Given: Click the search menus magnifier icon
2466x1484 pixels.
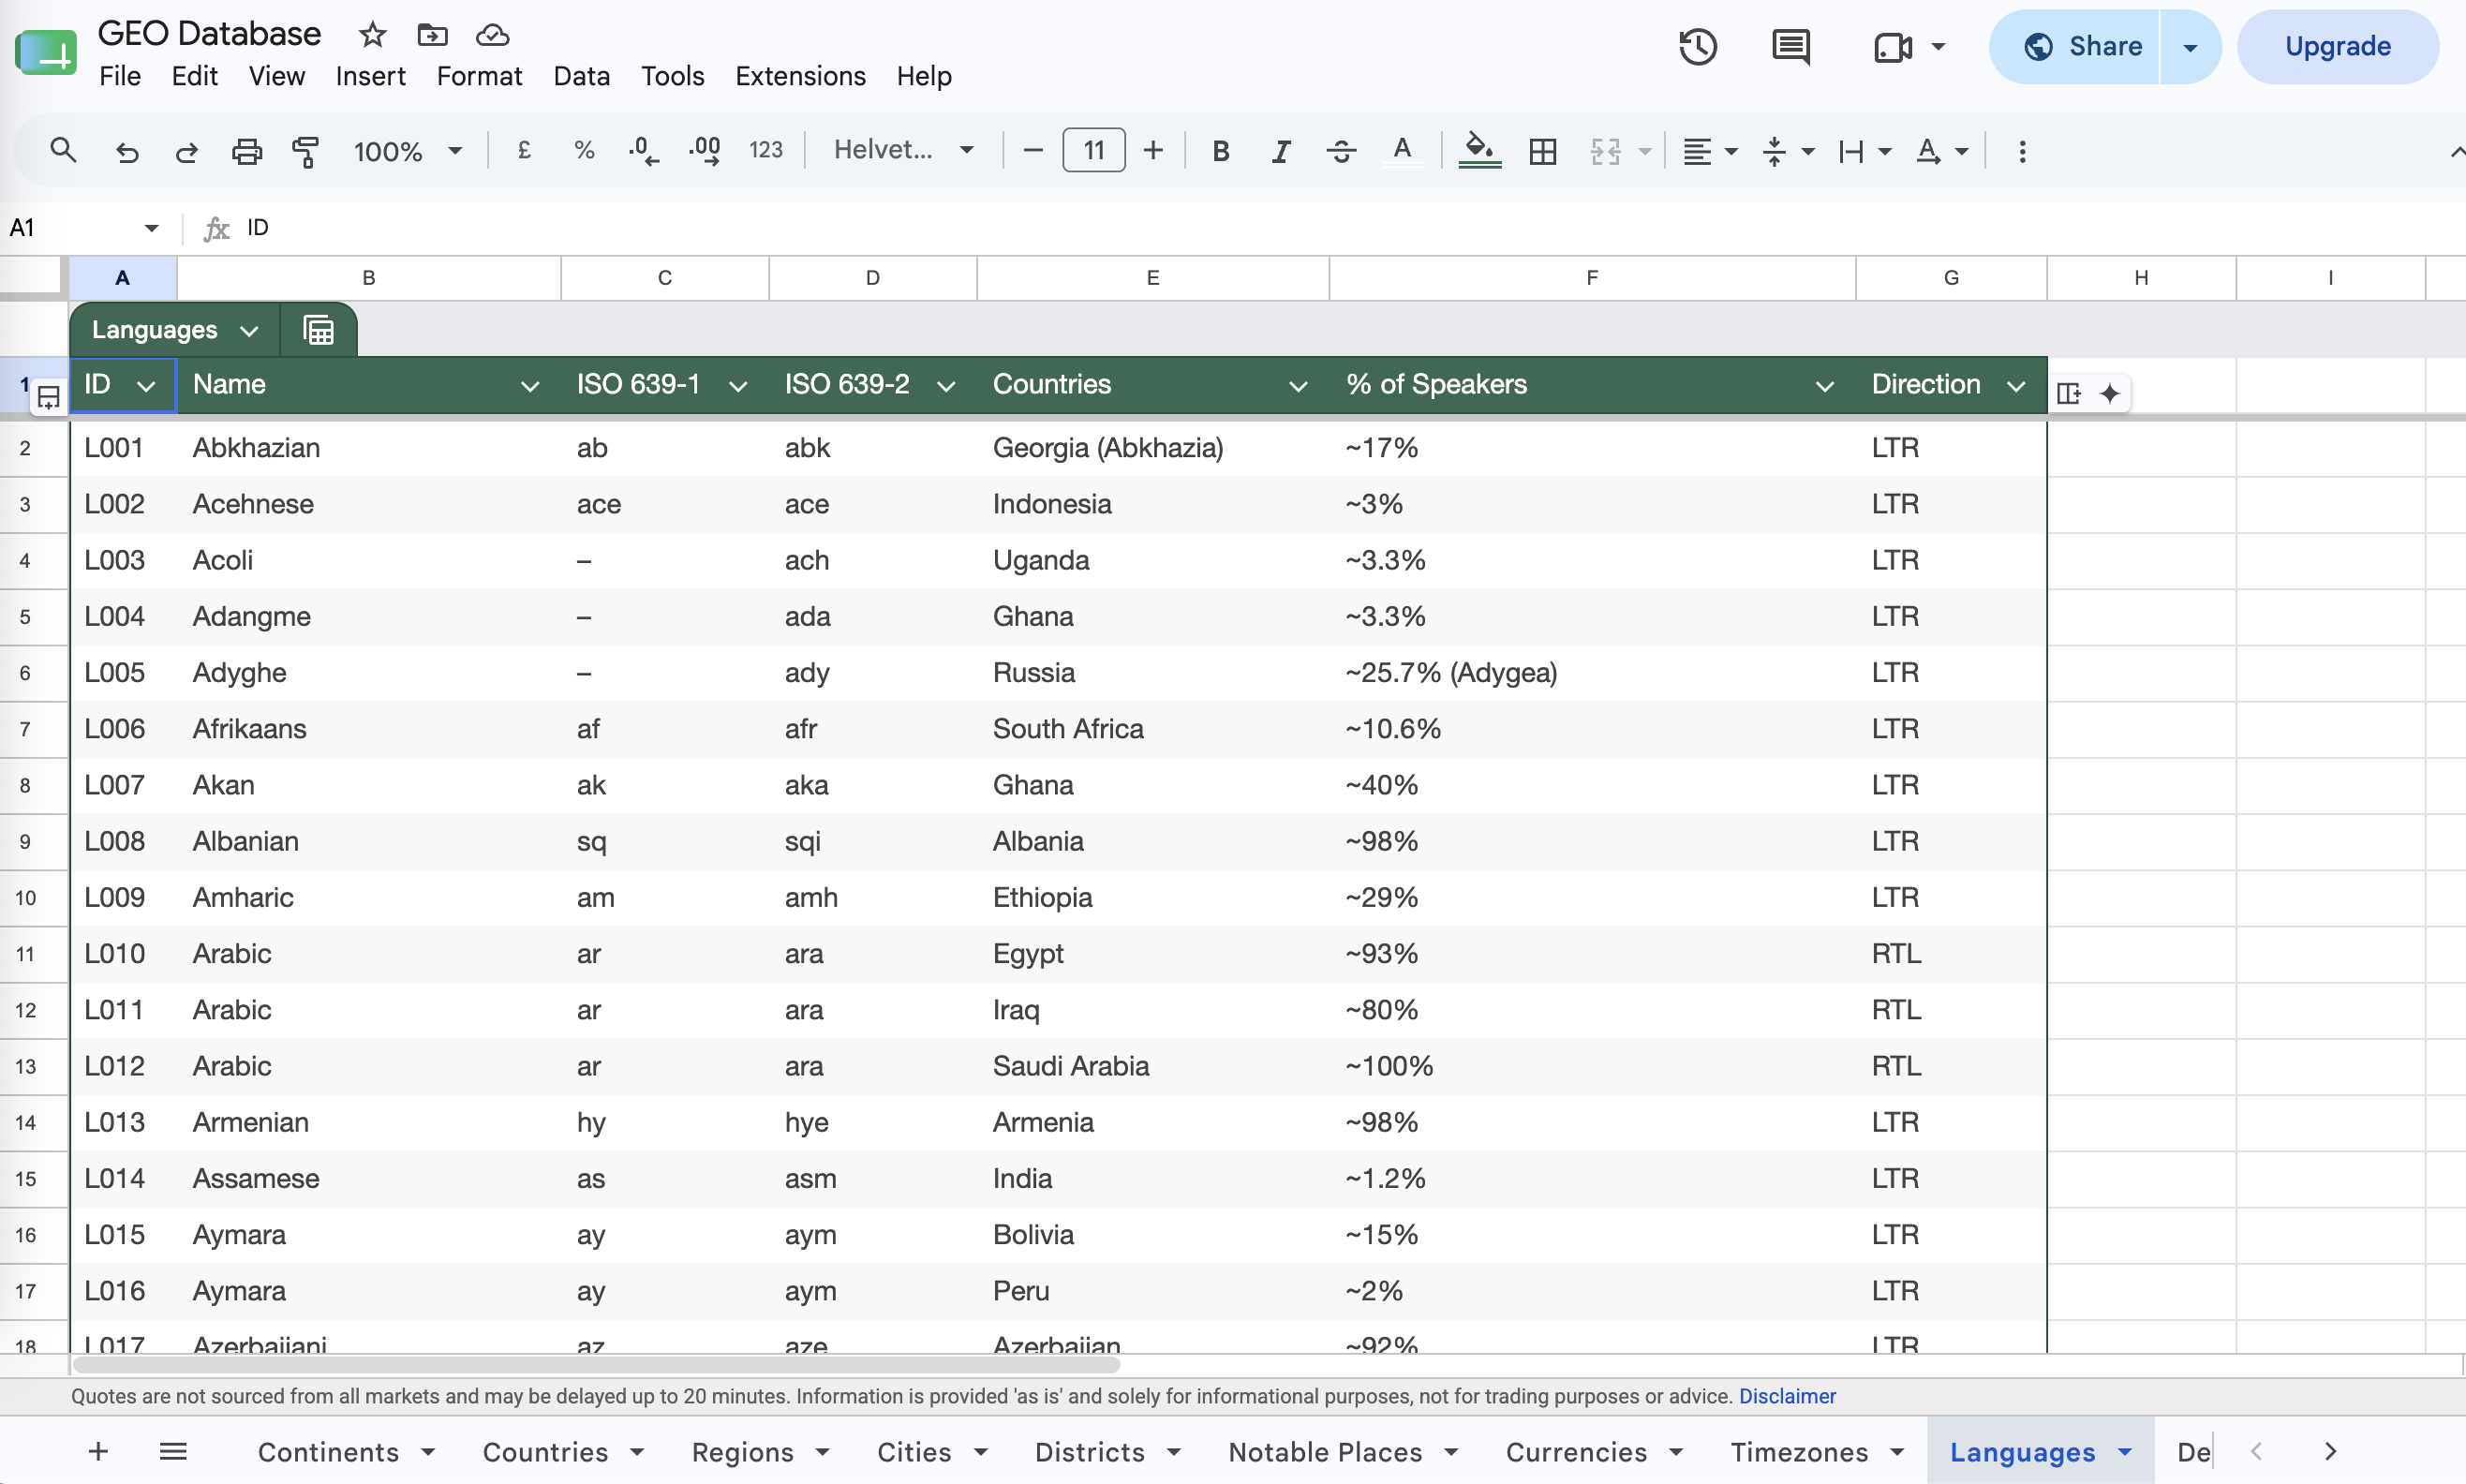Looking at the screenshot, I should 63,151.
